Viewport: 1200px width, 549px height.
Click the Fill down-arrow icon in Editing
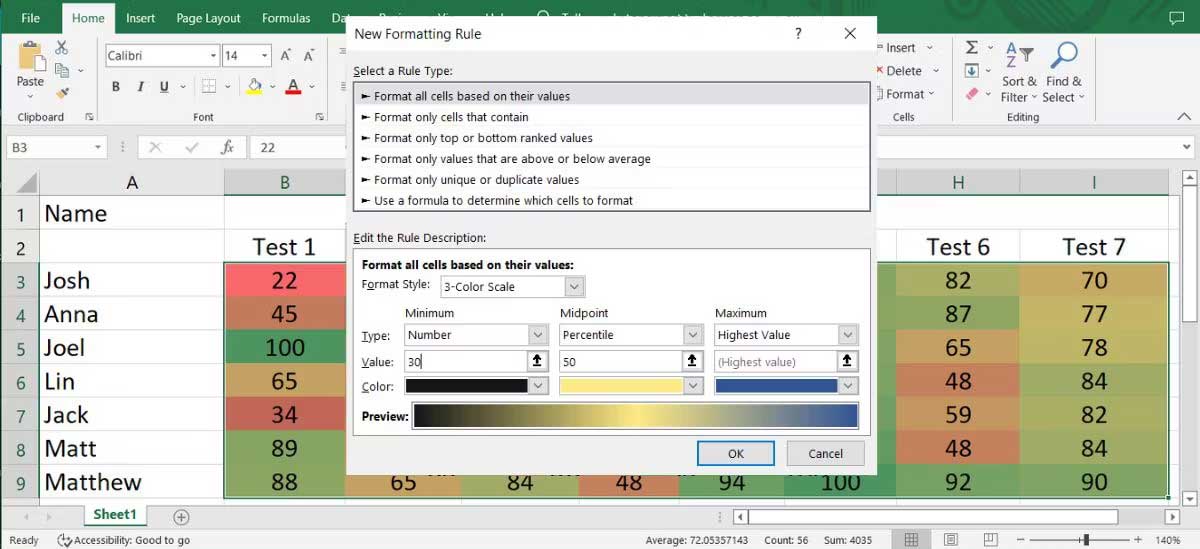click(x=972, y=71)
